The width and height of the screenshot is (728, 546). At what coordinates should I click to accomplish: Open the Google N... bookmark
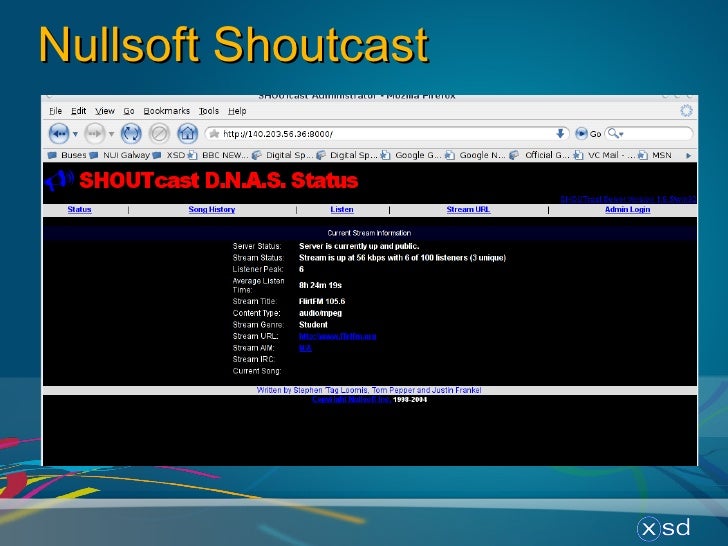pyautogui.click(x=475, y=155)
